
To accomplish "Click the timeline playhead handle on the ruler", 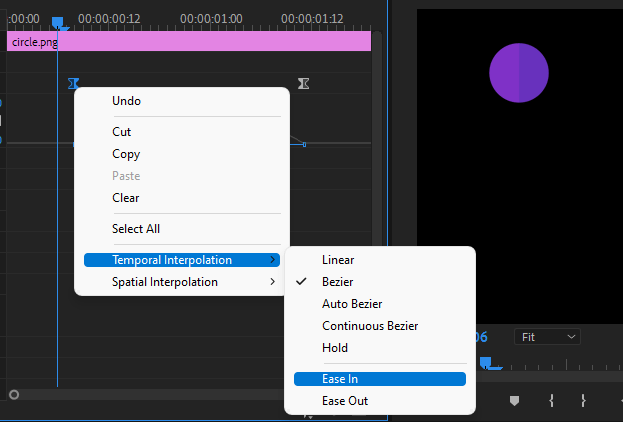I will pyautogui.click(x=58, y=23).
